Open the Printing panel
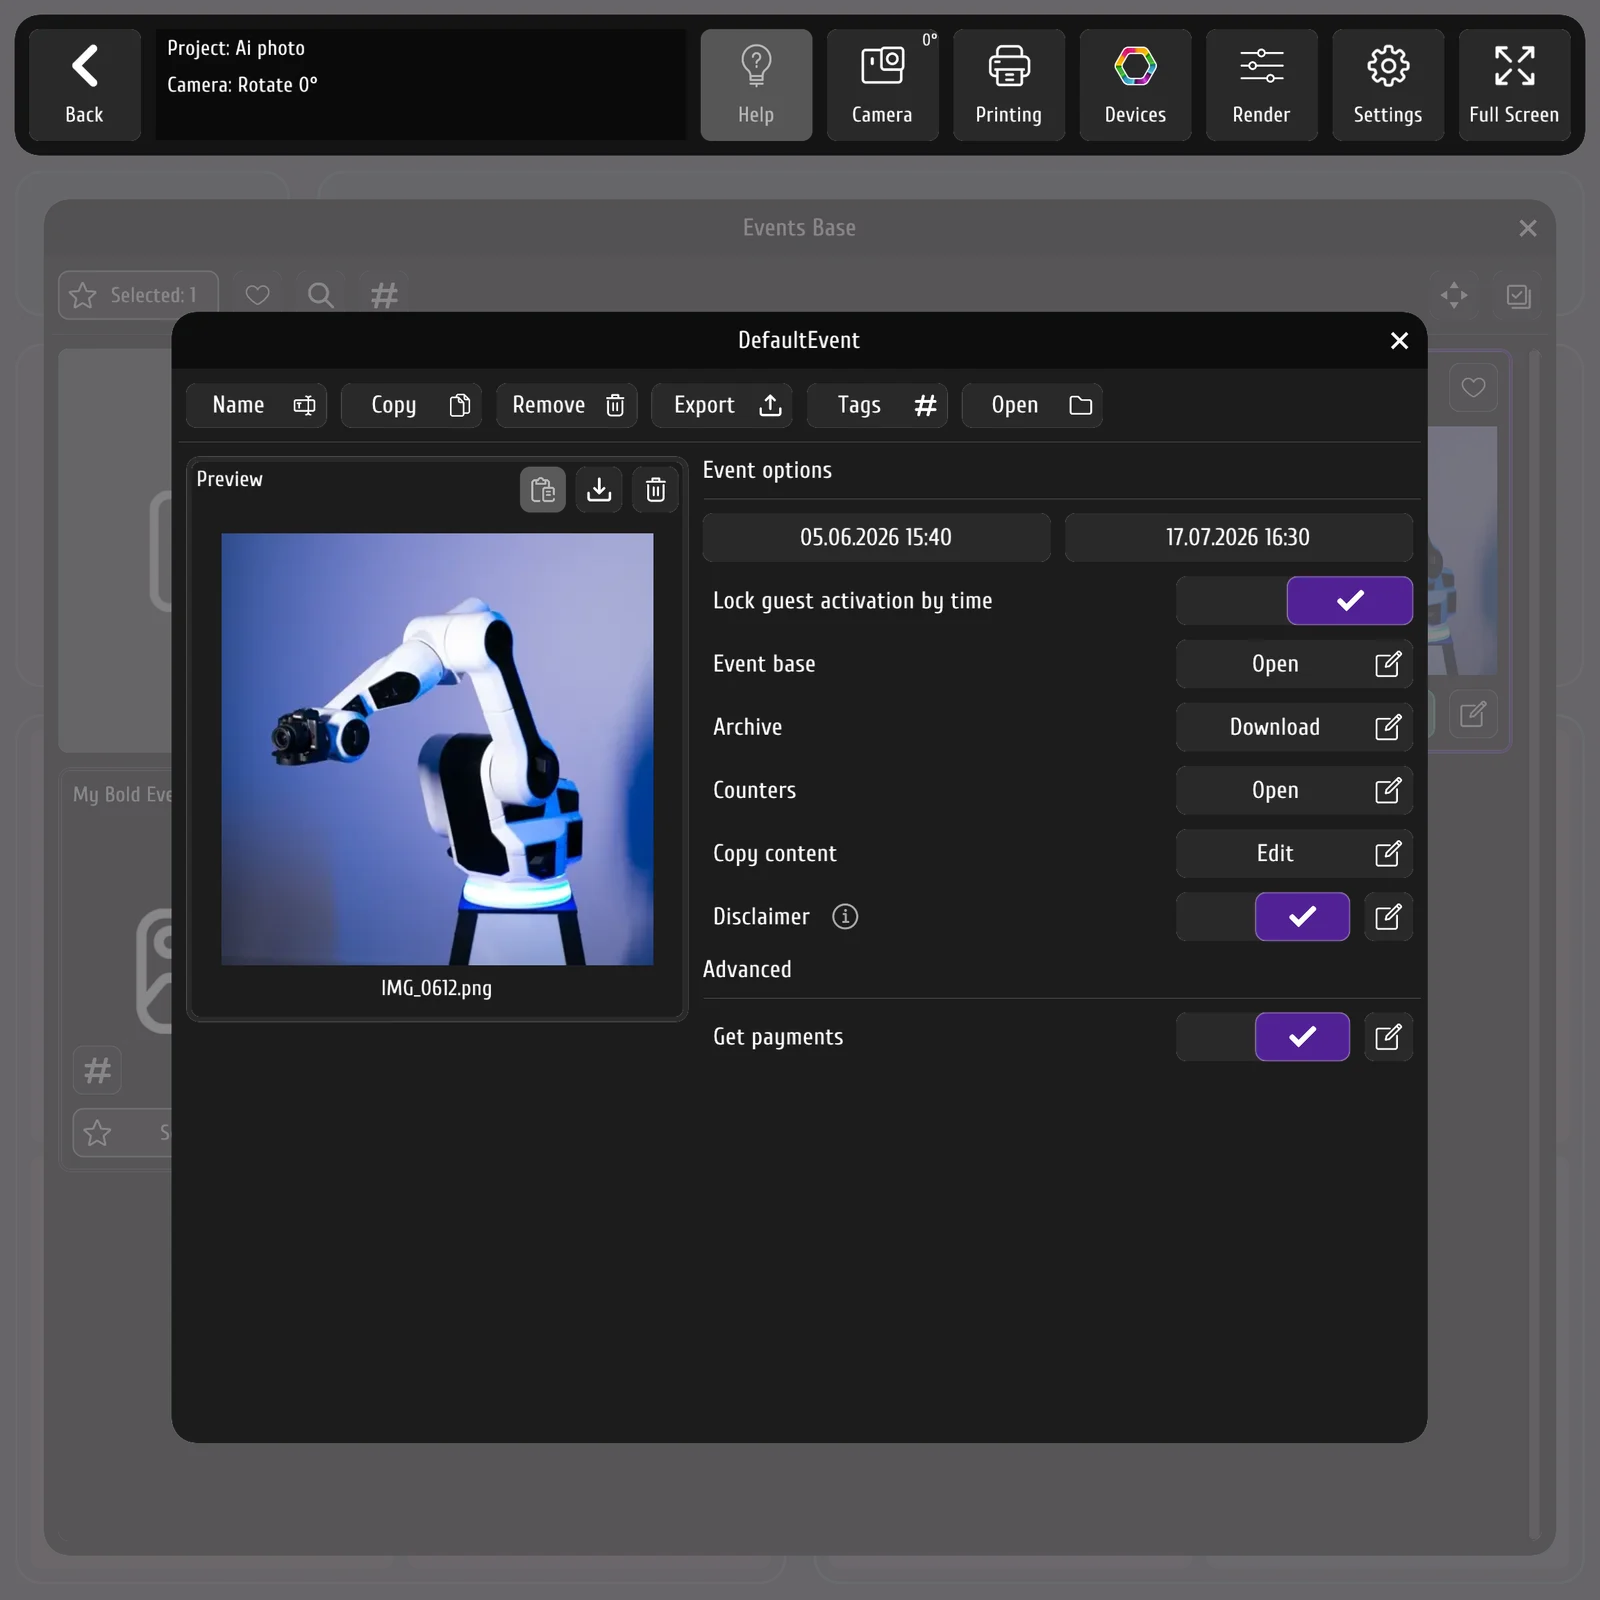Screen dimensions: 1600x1600 pyautogui.click(x=1009, y=85)
